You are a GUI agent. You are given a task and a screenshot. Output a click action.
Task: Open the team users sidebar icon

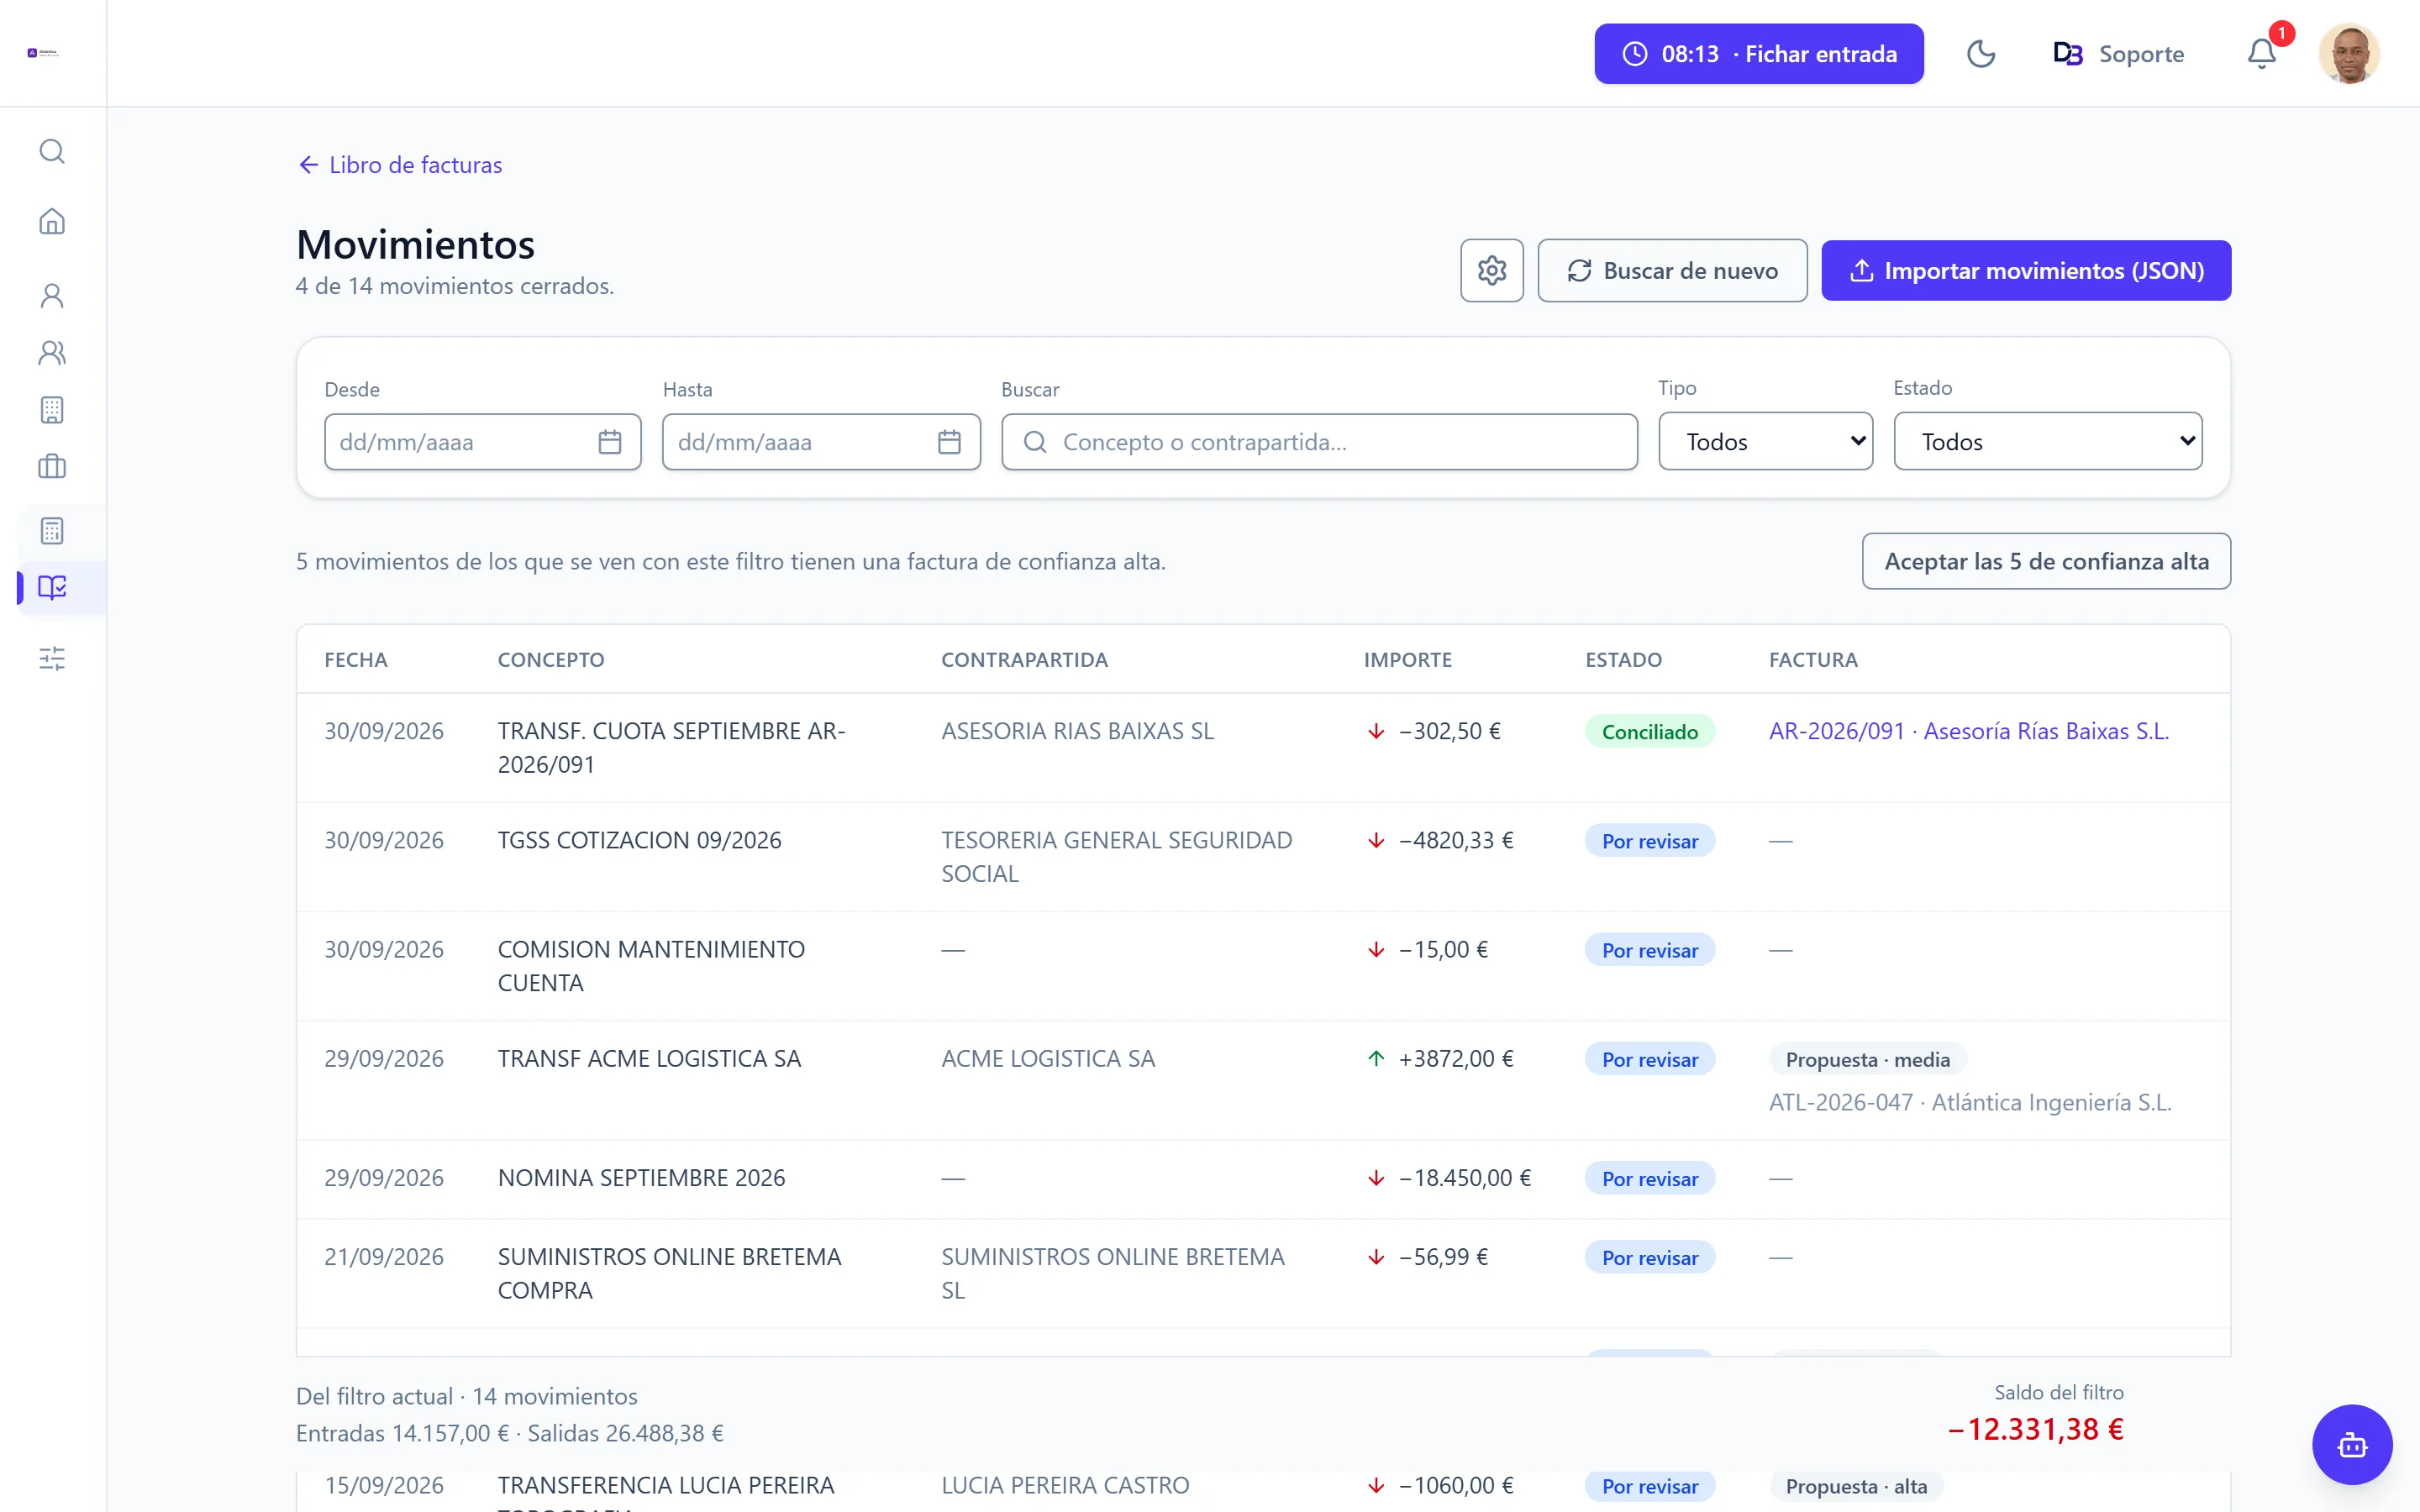pos(52,352)
